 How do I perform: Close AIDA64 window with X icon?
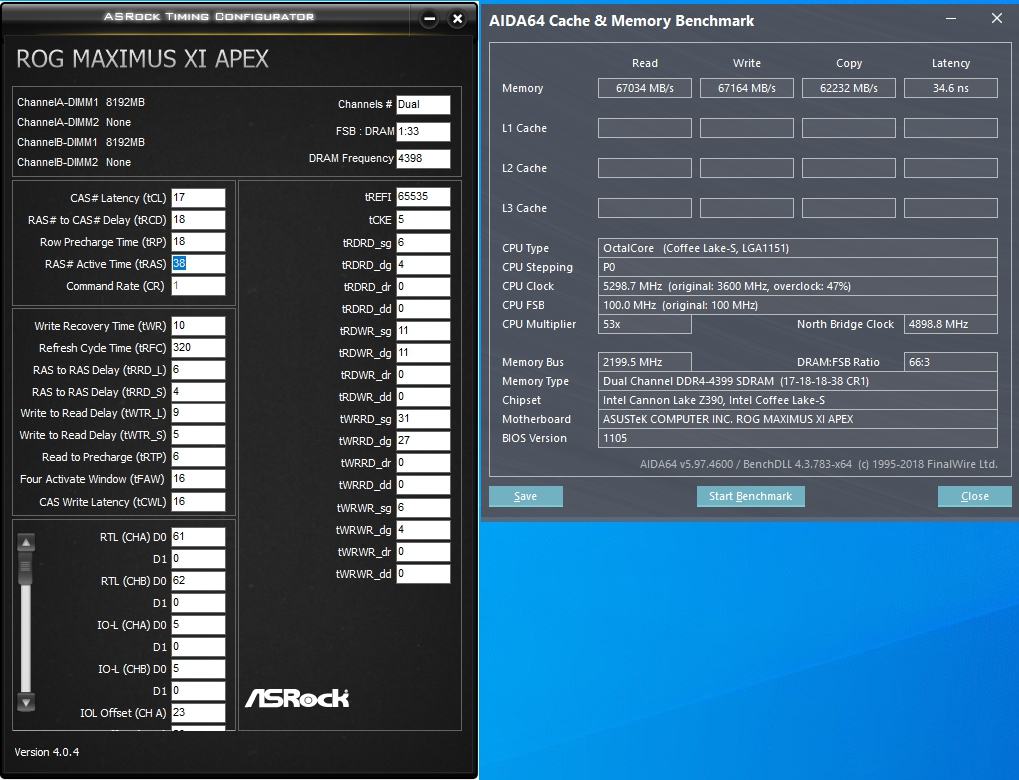coord(997,18)
